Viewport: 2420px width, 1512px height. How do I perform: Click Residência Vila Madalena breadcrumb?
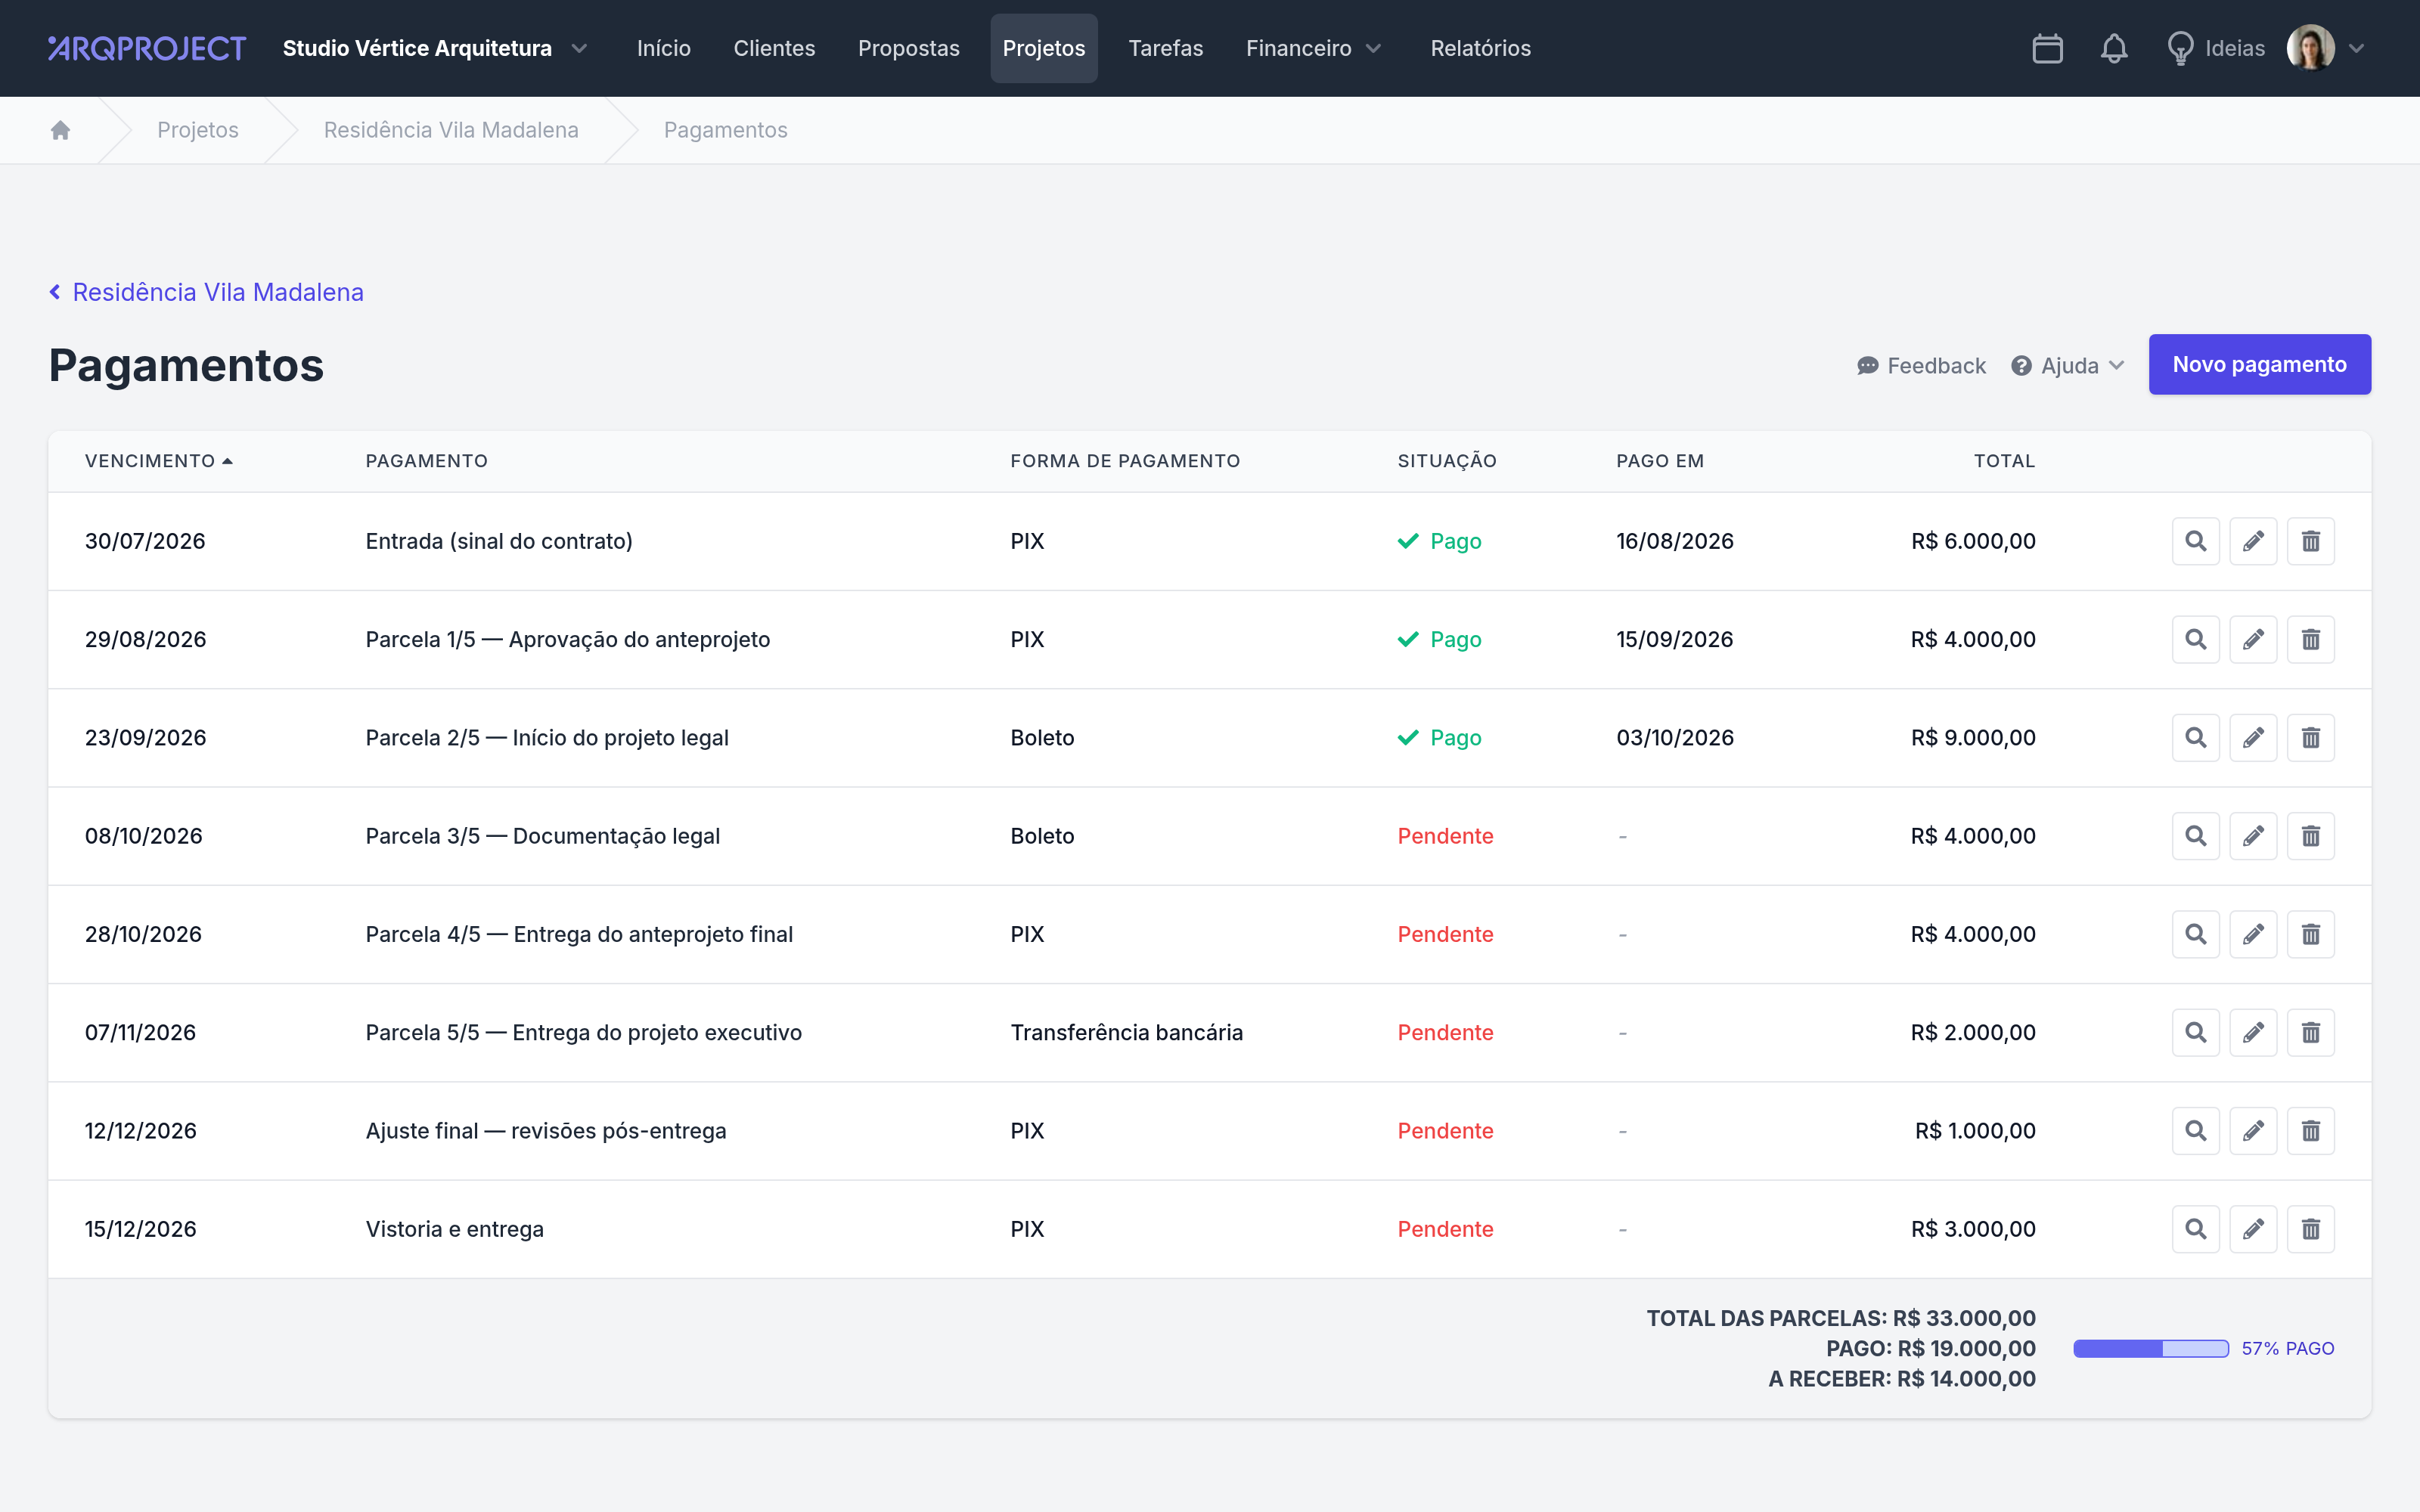[x=451, y=130]
